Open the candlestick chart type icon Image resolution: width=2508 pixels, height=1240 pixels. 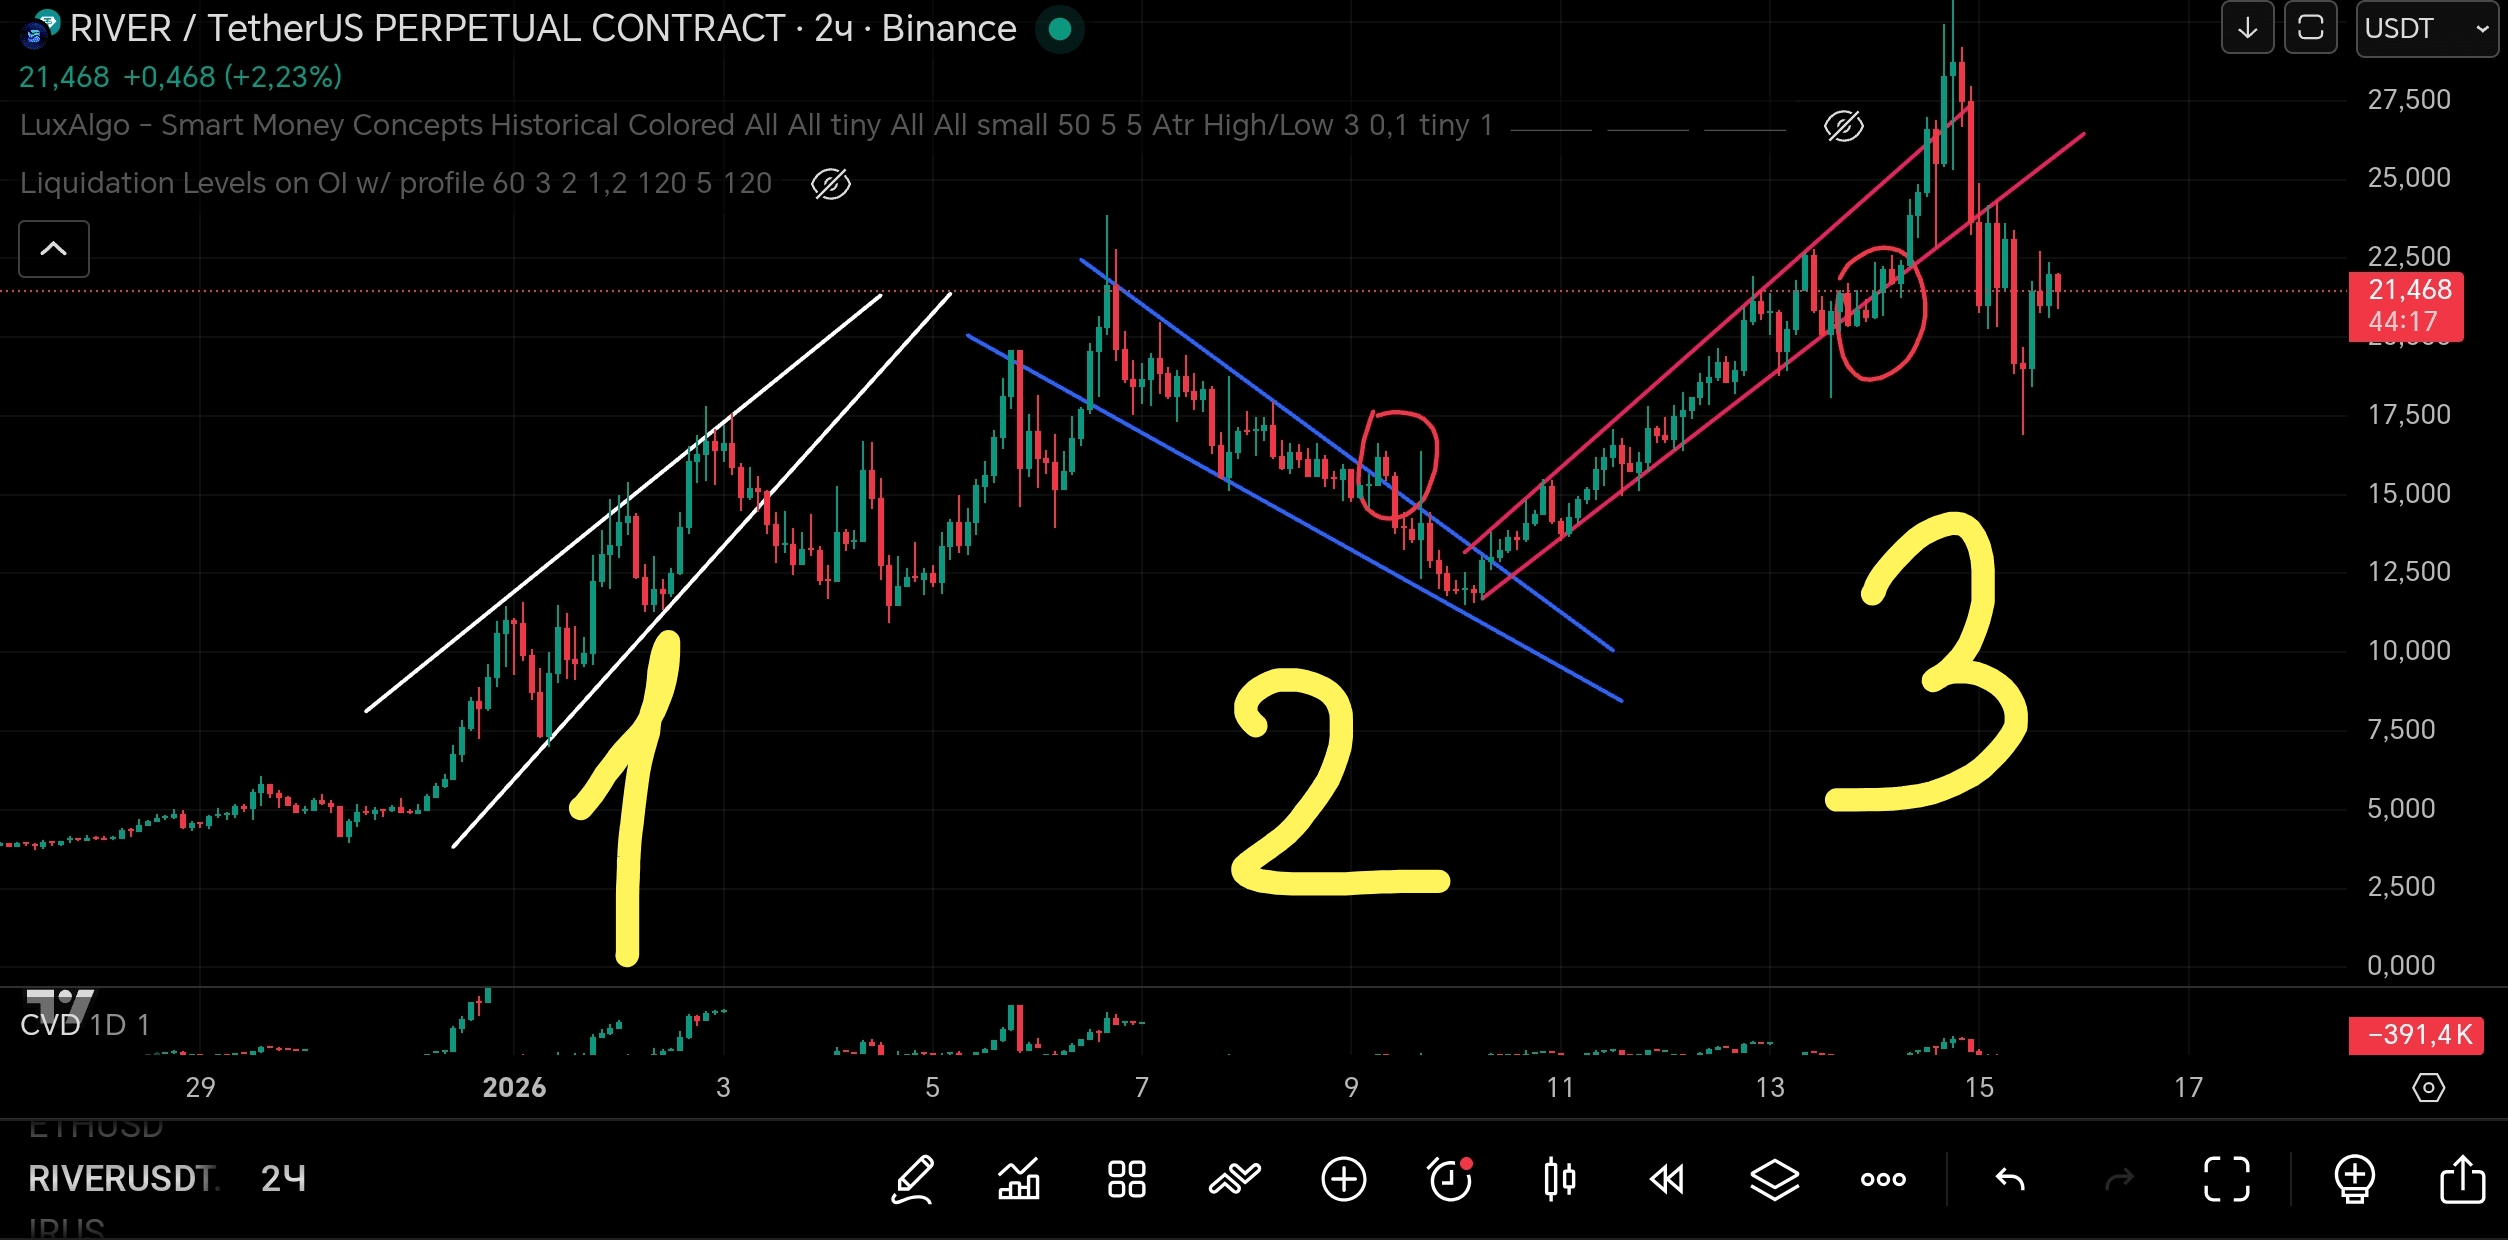(1559, 1179)
